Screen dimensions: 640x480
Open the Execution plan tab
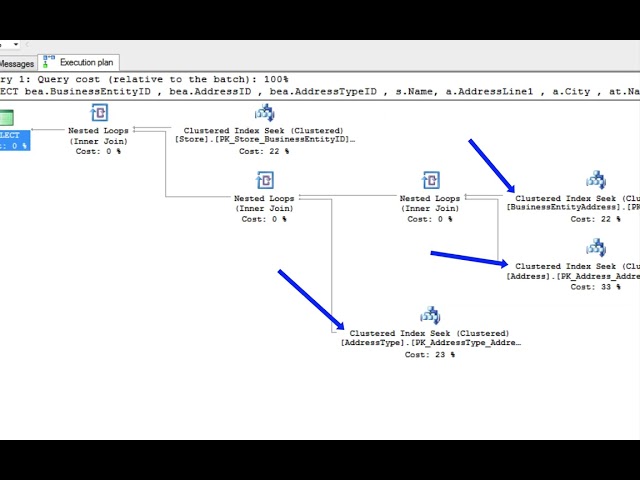pos(79,62)
